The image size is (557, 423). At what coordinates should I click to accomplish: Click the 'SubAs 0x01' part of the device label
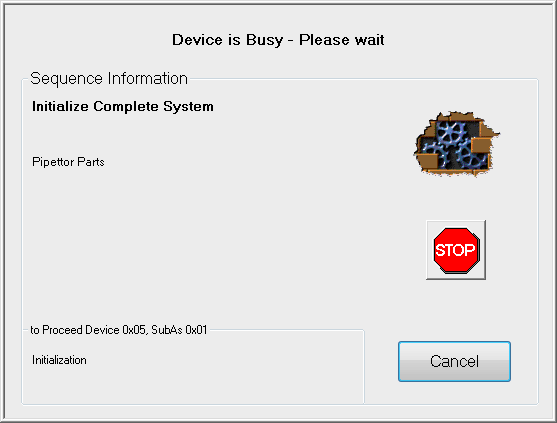tap(179, 330)
